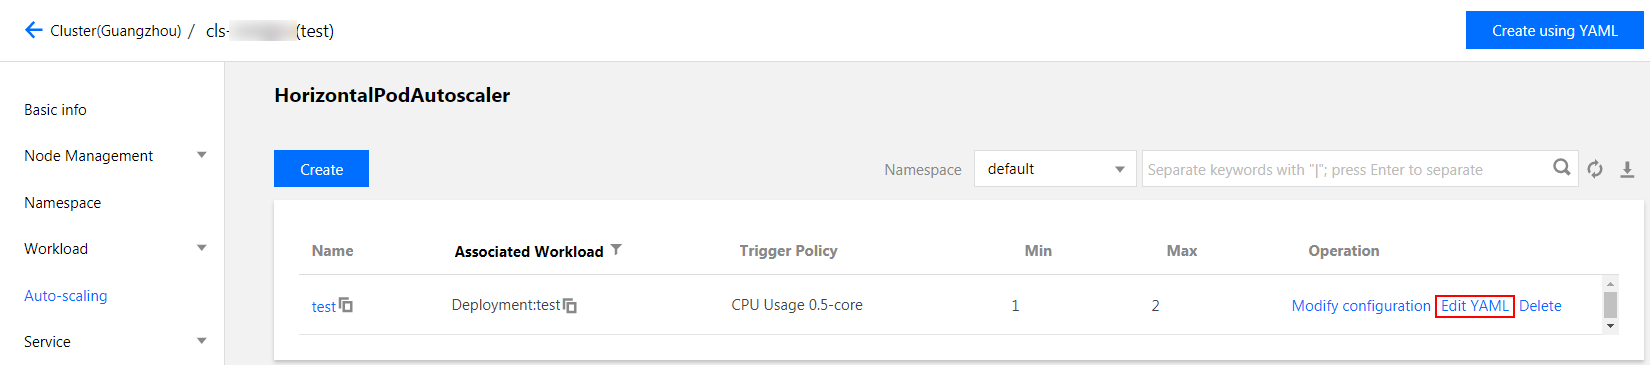Delete the test autoscaler
Image resolution: width=1650 pixels, height=365 pixels.
(1540, 306)
